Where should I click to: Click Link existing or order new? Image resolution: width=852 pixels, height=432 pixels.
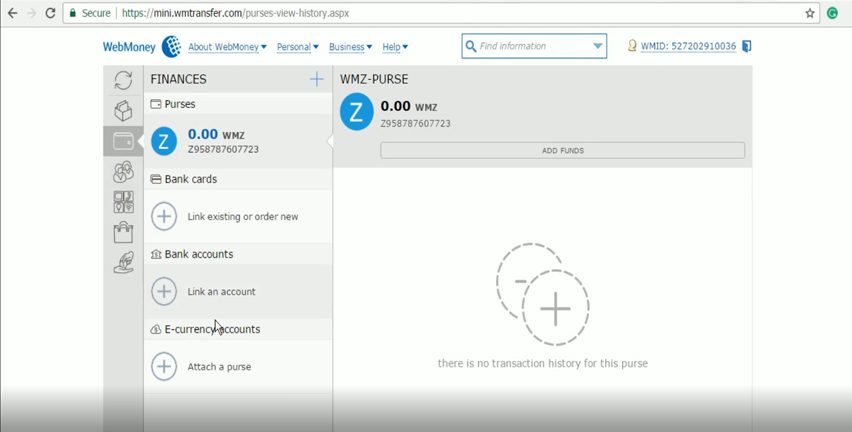pos(243,216)
